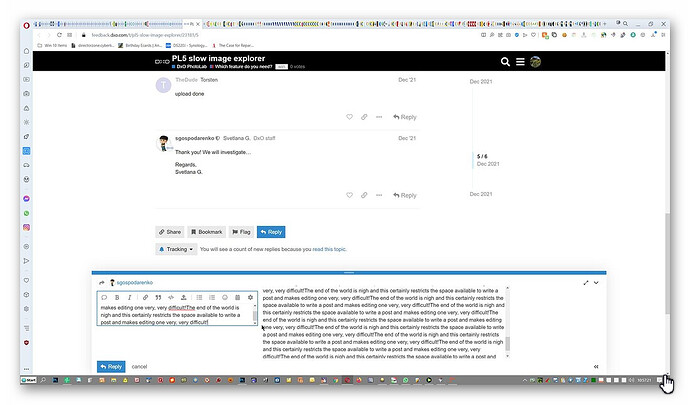Jump to the Dec 2021 start in the timeline
Screen dimensions: 690x405
[481, 81]
